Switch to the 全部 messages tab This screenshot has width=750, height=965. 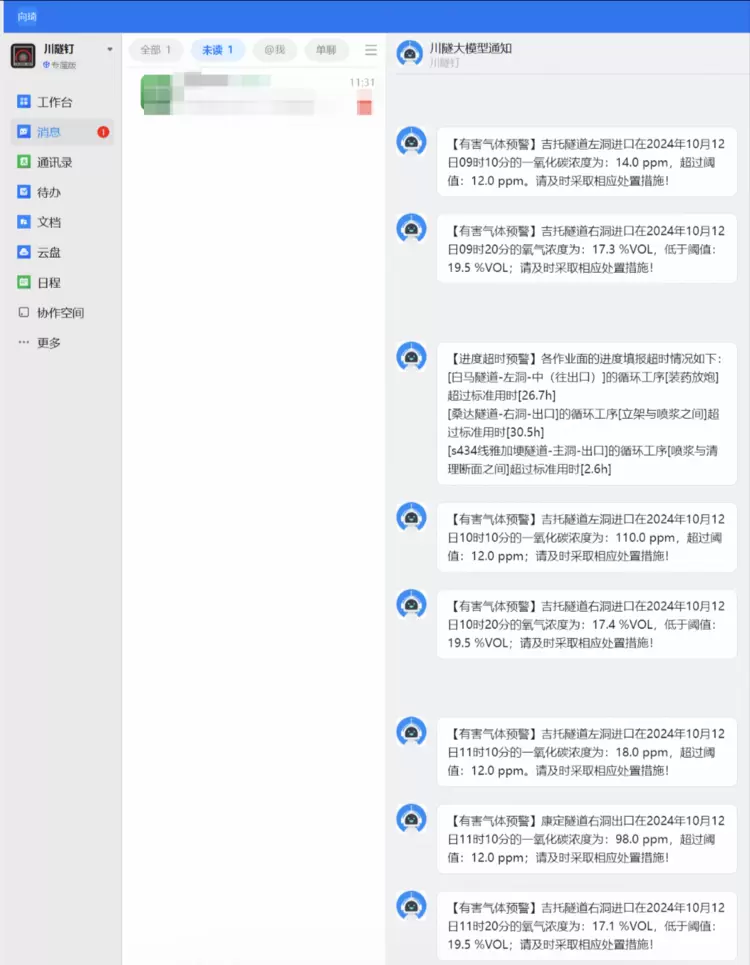155,50
